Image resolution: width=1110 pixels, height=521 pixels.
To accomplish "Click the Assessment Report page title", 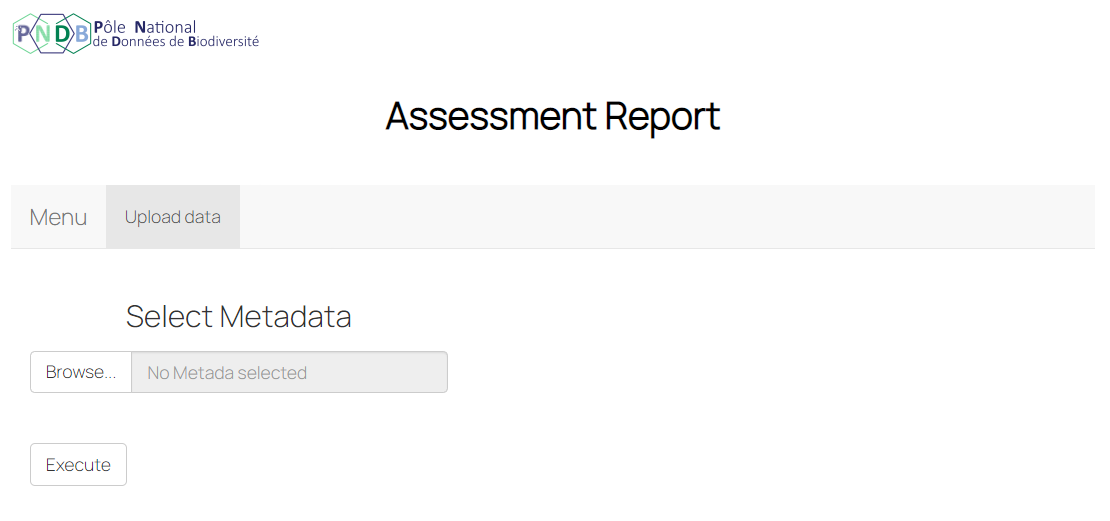I will pos(553,116).
